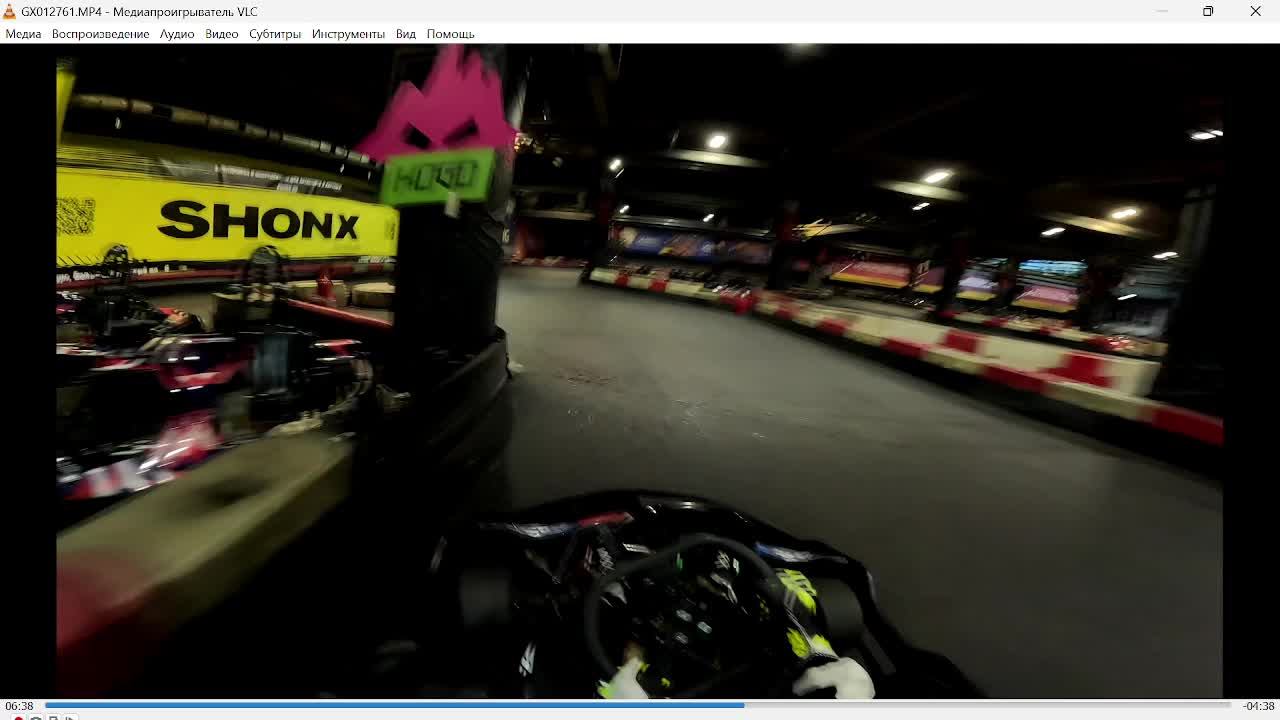Open the Инструменты menu
Image resolution: width=1280 pixels, height=720 pixels.
tap(348, 34)
